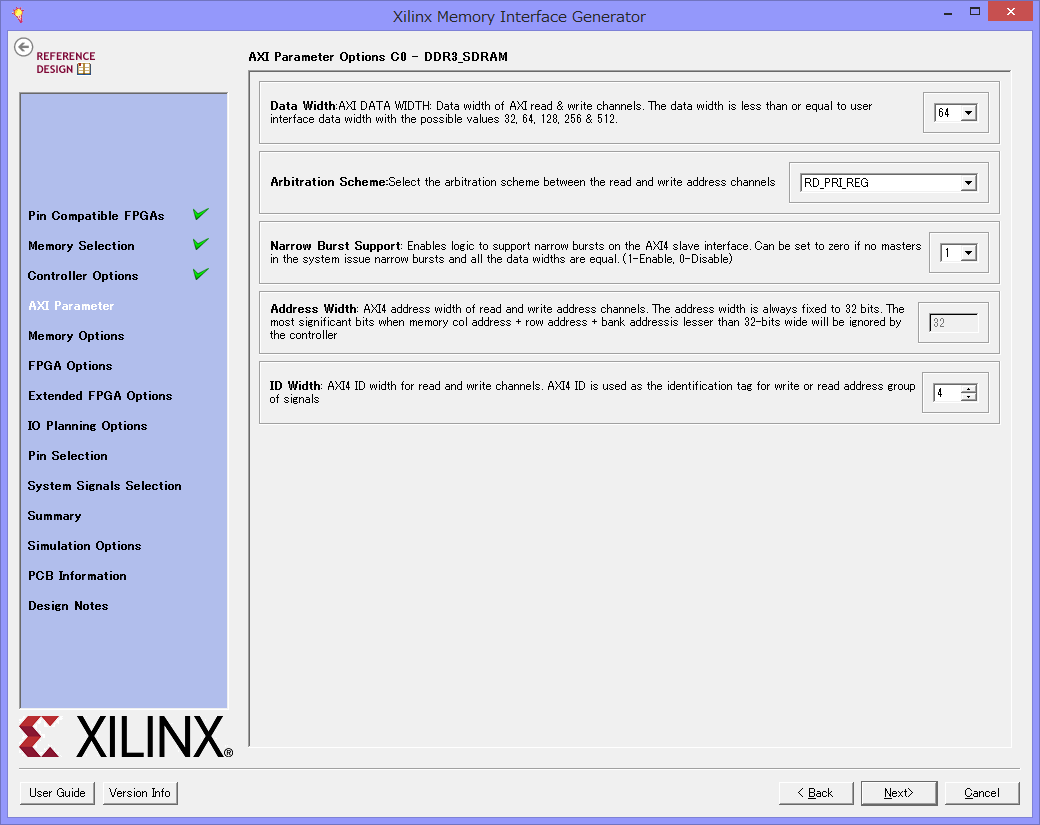1040x825 pixels.
Task: Click the Back button
Action: point(816,793)
